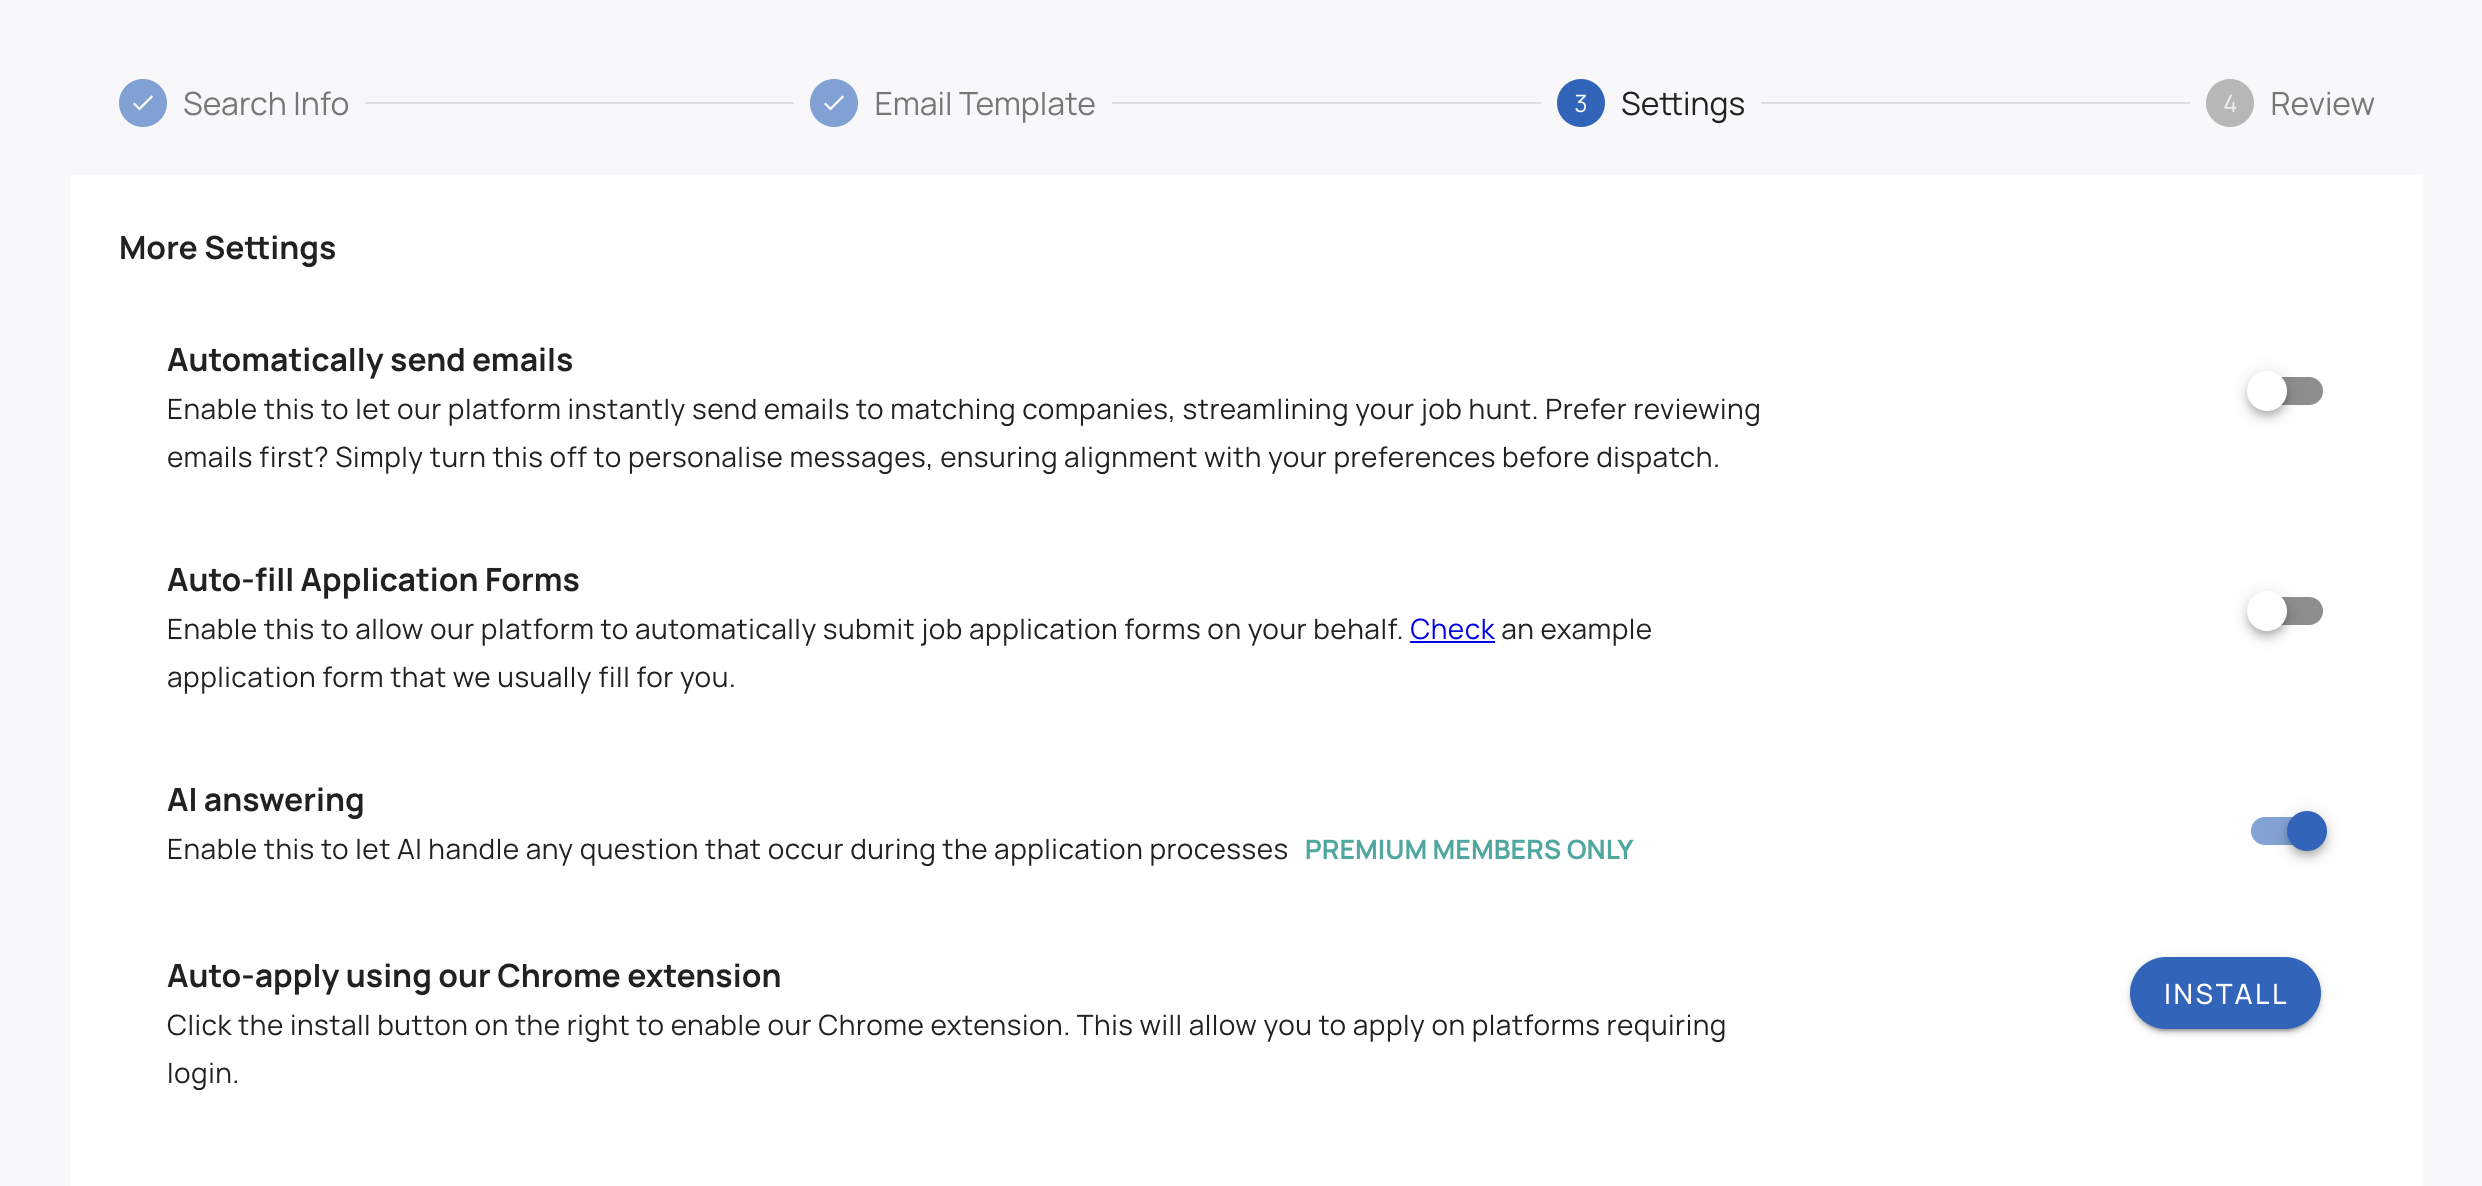Open the Check example application form link
The image size is (2482, 1186).
tap(1451, 629)
